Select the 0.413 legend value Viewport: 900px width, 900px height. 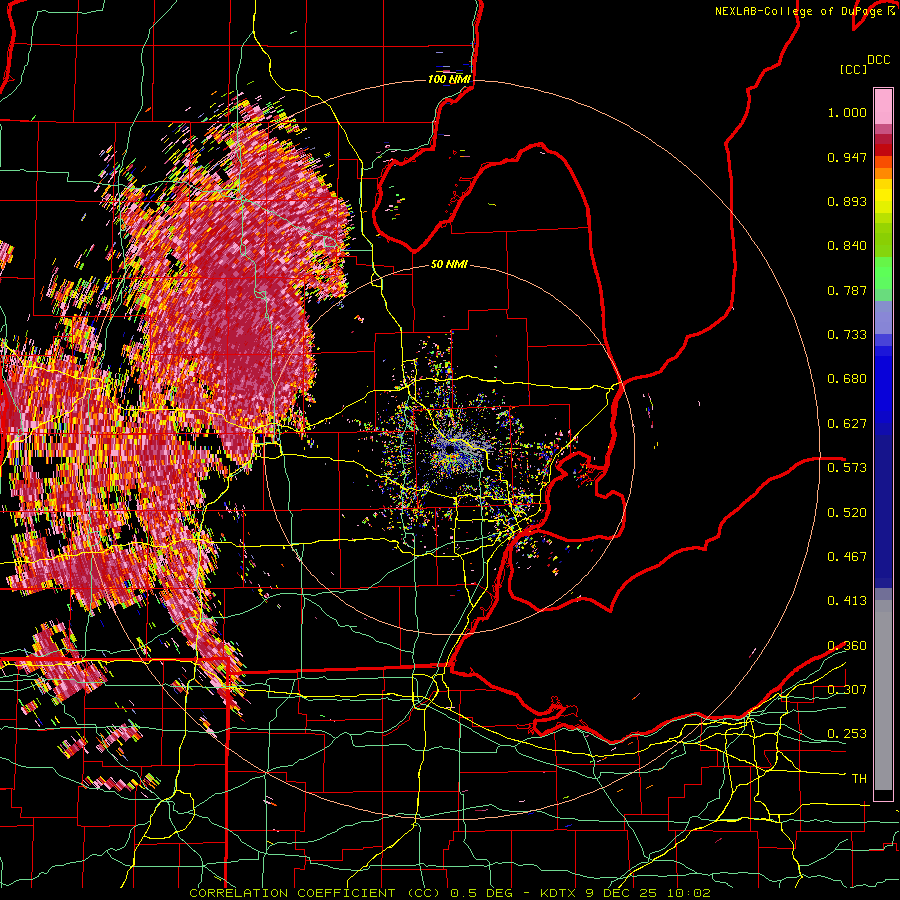[x=847, y=601]
